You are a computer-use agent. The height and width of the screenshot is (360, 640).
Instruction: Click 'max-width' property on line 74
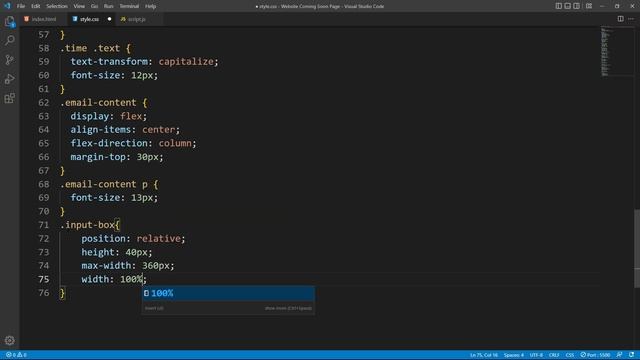pos(106,266)
